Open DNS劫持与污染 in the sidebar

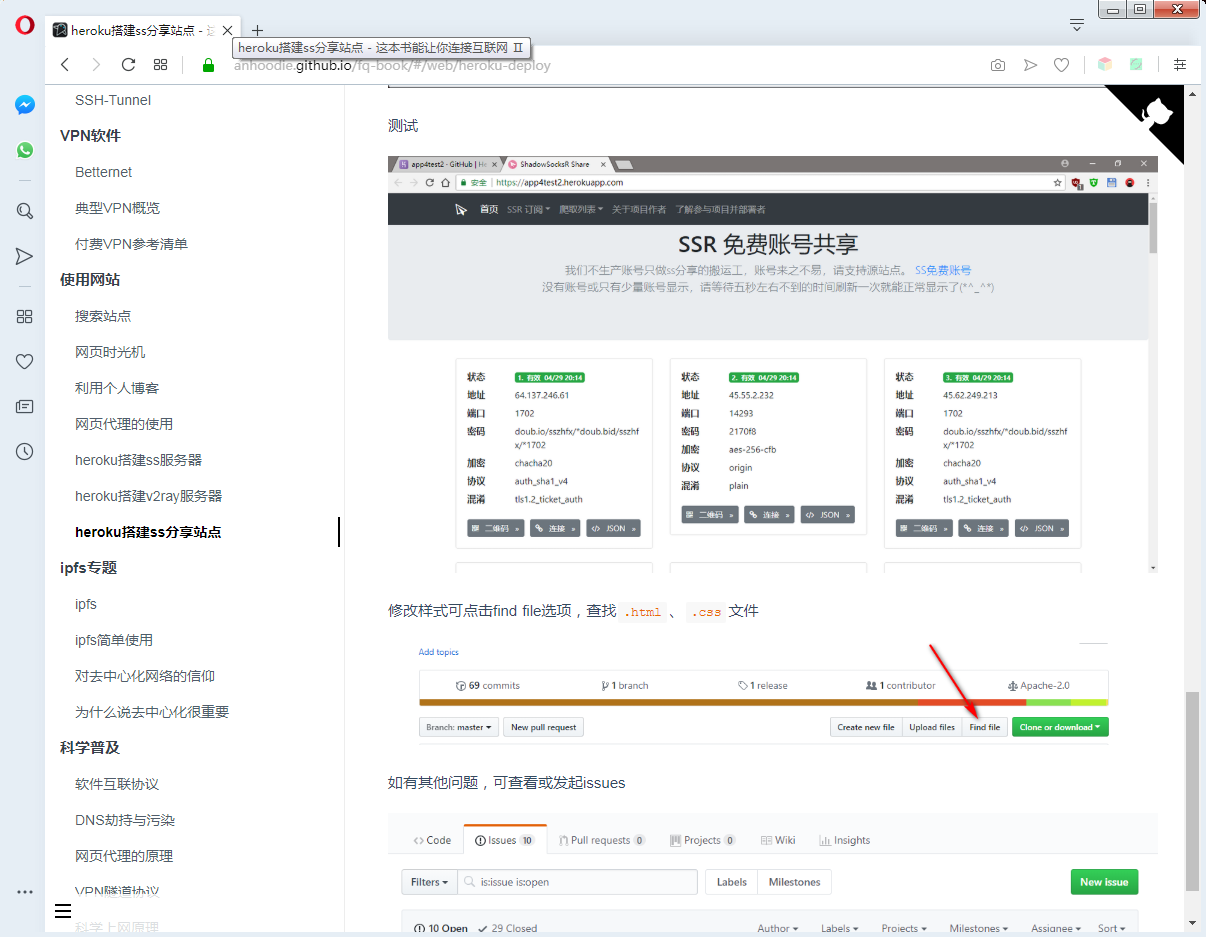[125, 820]
